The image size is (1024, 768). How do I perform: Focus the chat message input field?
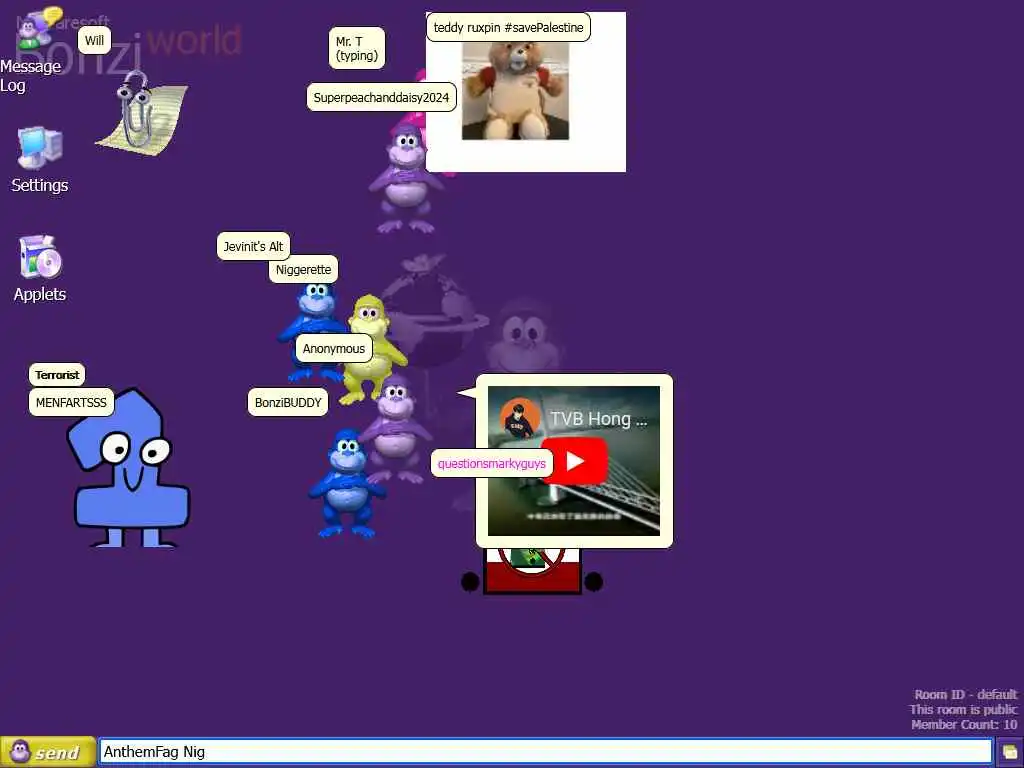click(546, 752)
